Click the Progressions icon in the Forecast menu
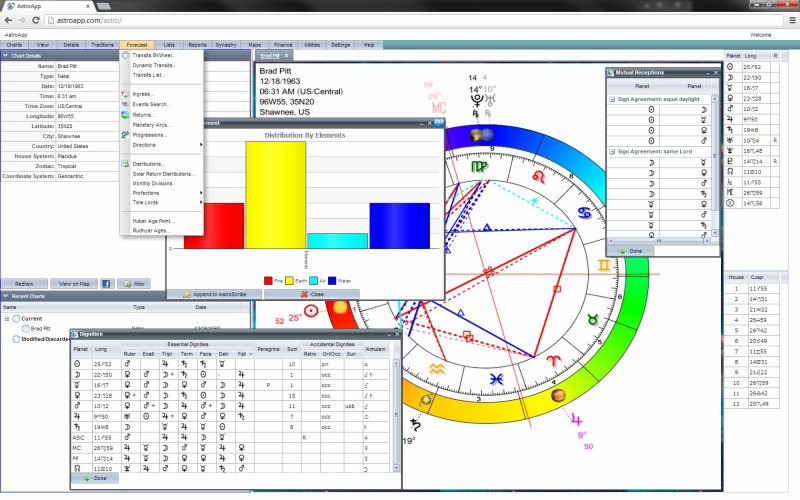 pyautogui.click(x=125, y=134)
